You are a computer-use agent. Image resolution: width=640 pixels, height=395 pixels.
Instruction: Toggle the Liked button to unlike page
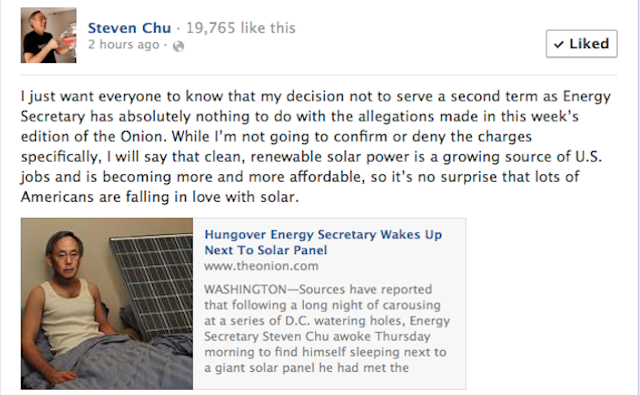tap(582, 44)
